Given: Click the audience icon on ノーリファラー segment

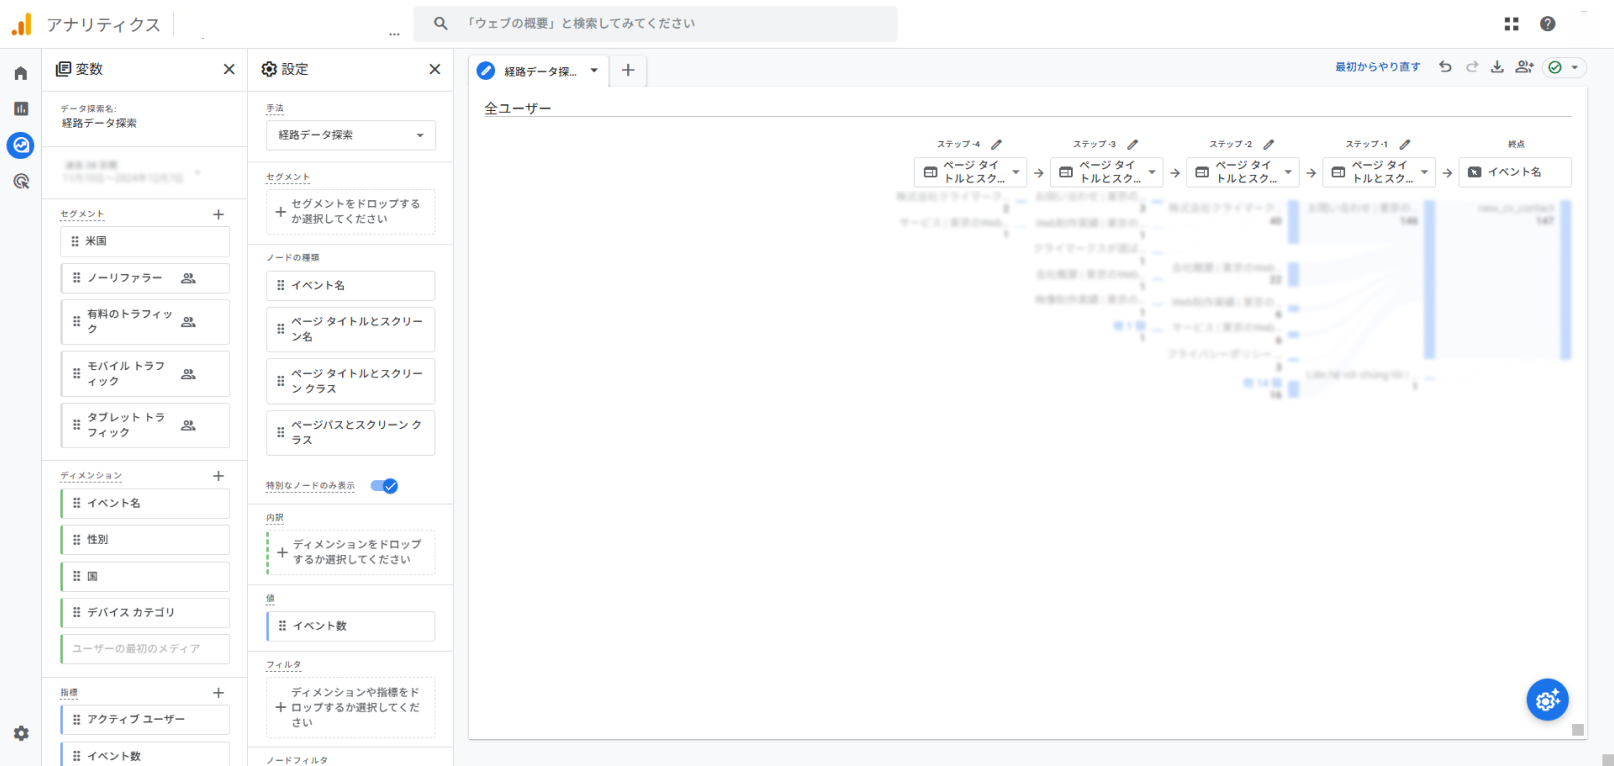Looking at the screenshot, I should [x=188, y=278].
